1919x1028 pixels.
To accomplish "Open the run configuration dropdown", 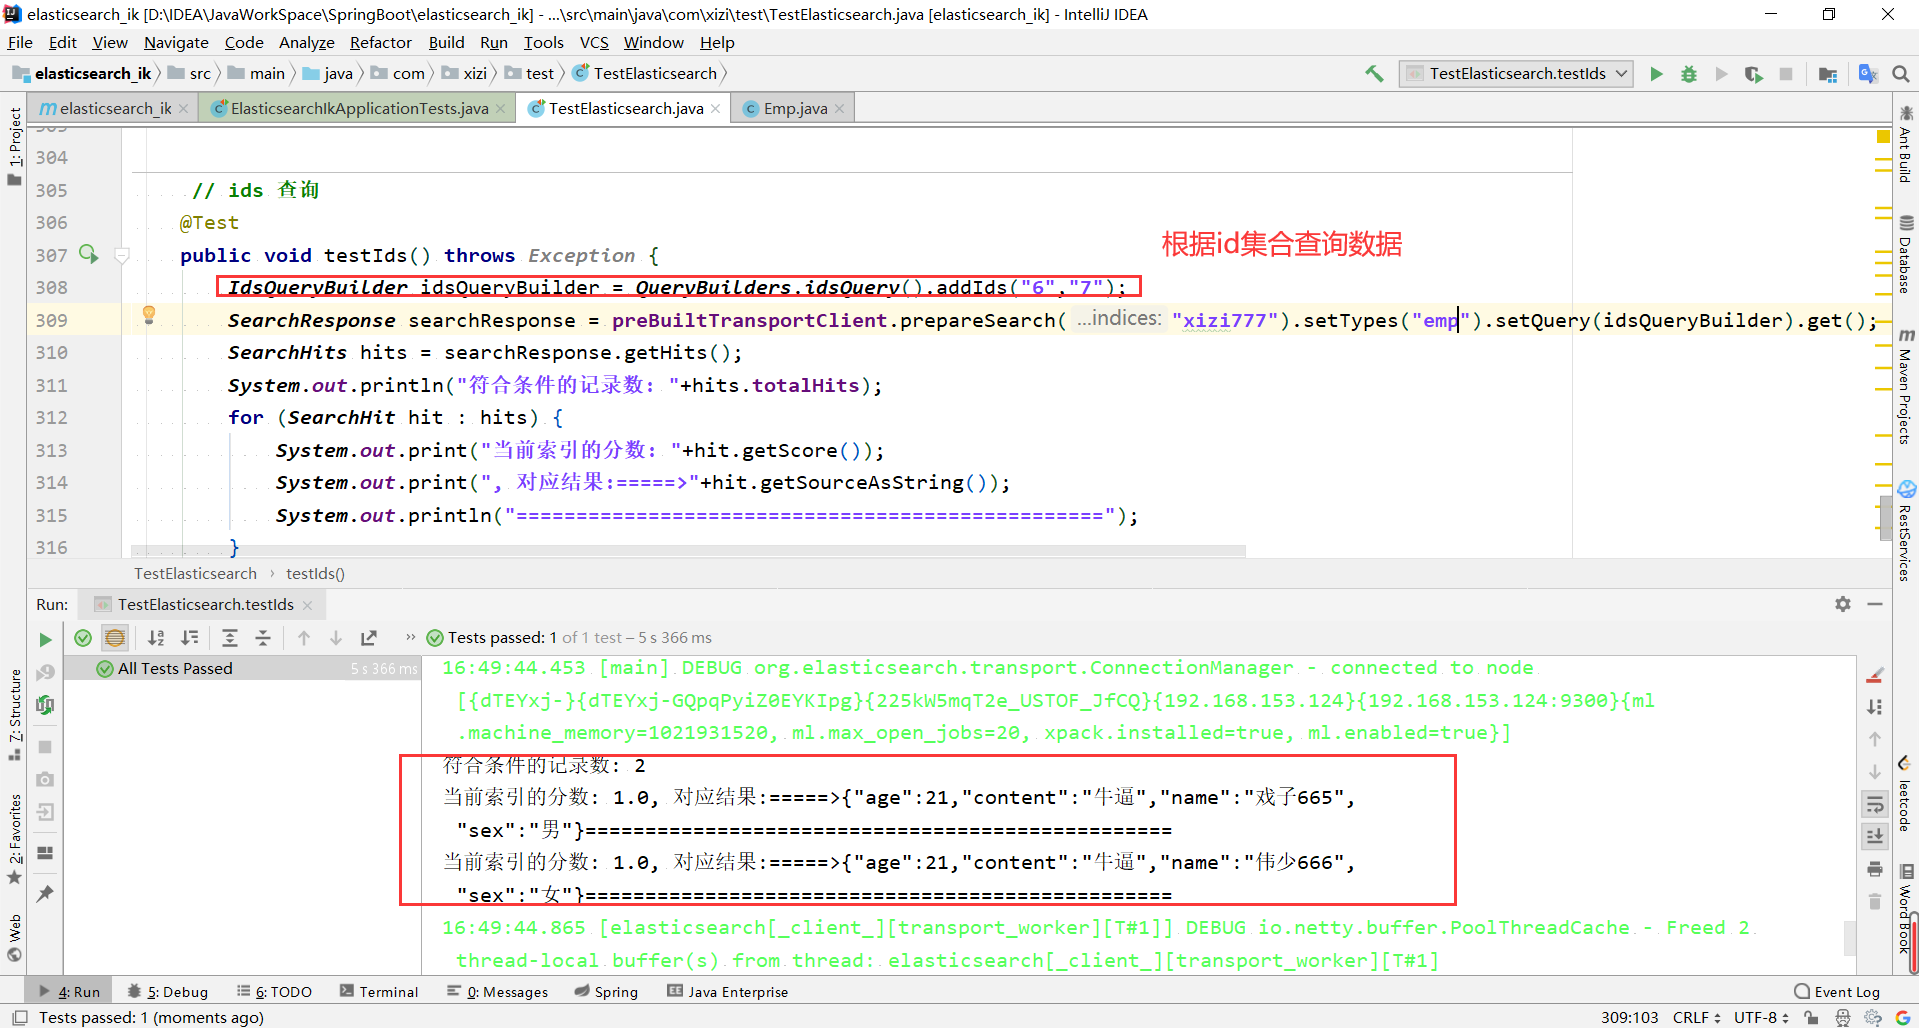I will (1516, 74).
